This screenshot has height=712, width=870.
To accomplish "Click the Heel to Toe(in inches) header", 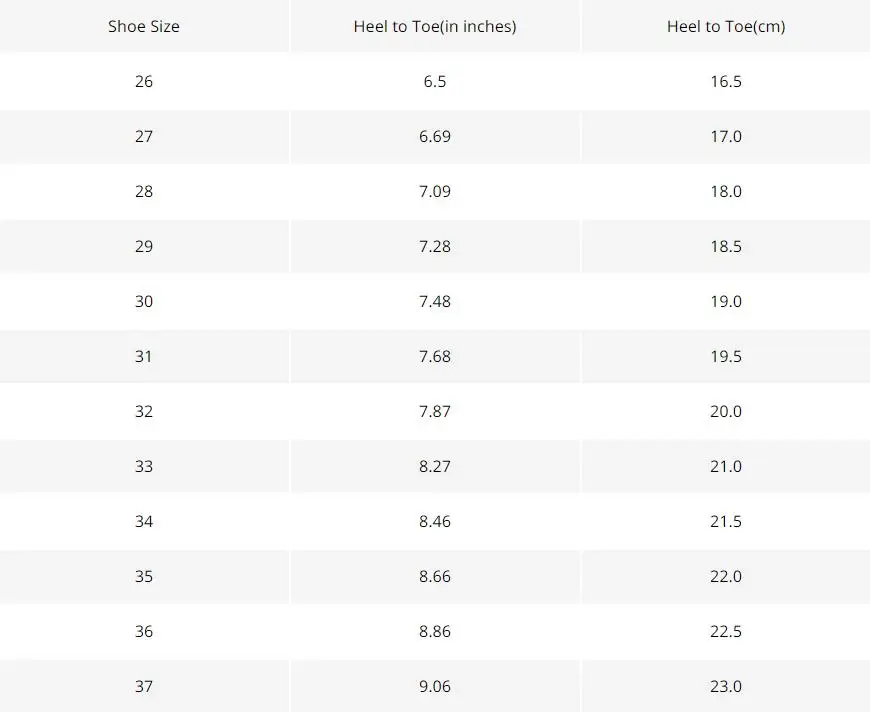I will click(x=435, y=27).
